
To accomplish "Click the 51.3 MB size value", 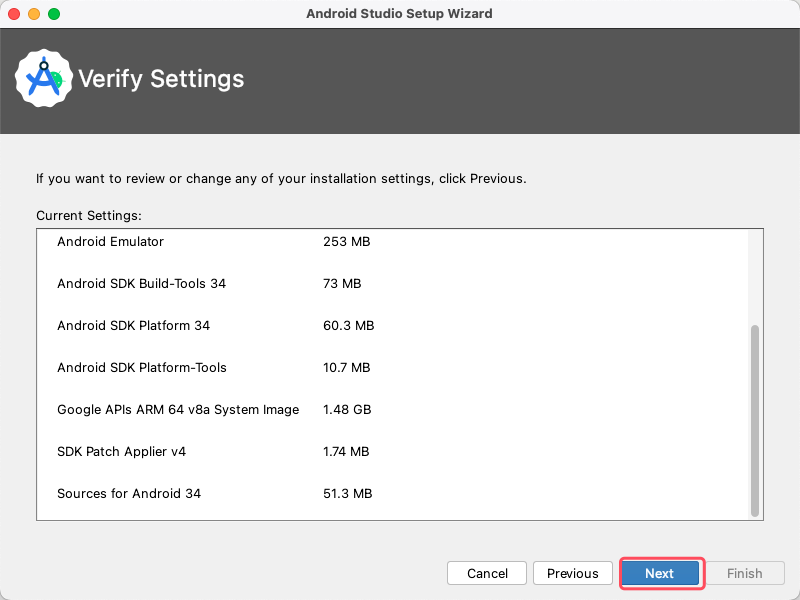I will click(x=347, y=493).
